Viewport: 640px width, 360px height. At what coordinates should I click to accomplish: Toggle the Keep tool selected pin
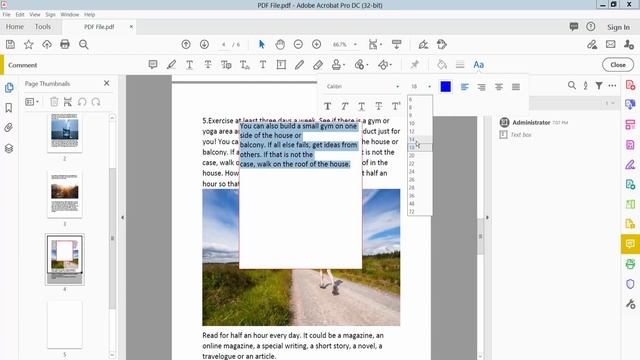pyautogui.click(x=415, y=64)
